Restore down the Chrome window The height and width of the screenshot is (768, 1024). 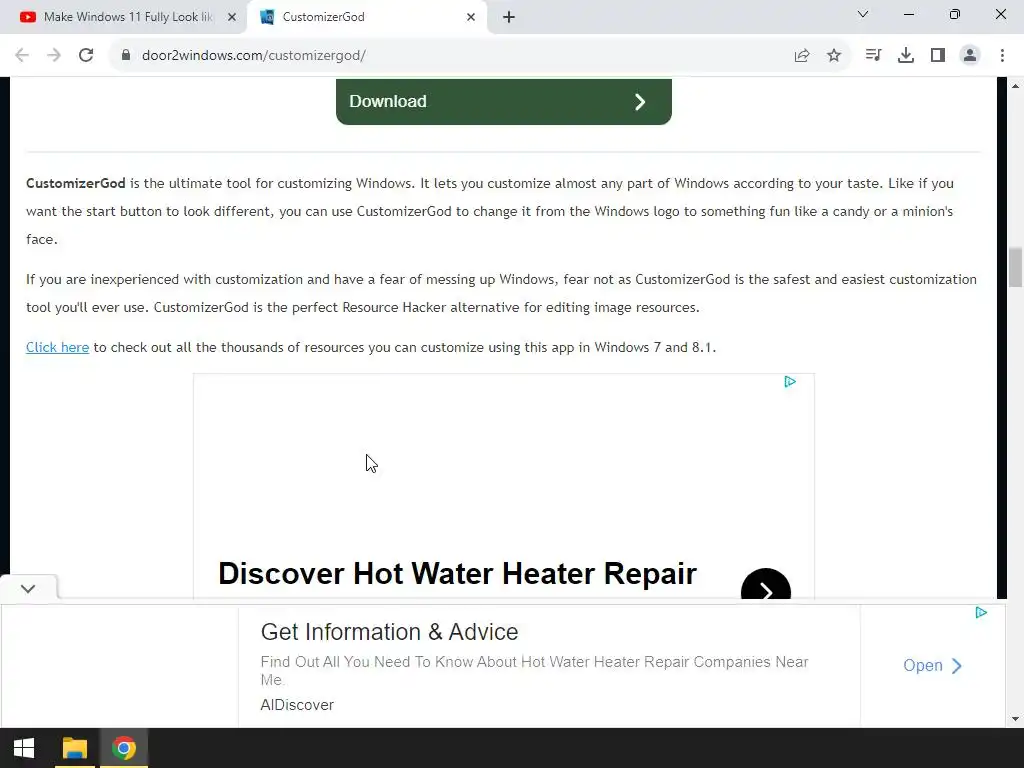pyautogui.click(x=955, y=14)
